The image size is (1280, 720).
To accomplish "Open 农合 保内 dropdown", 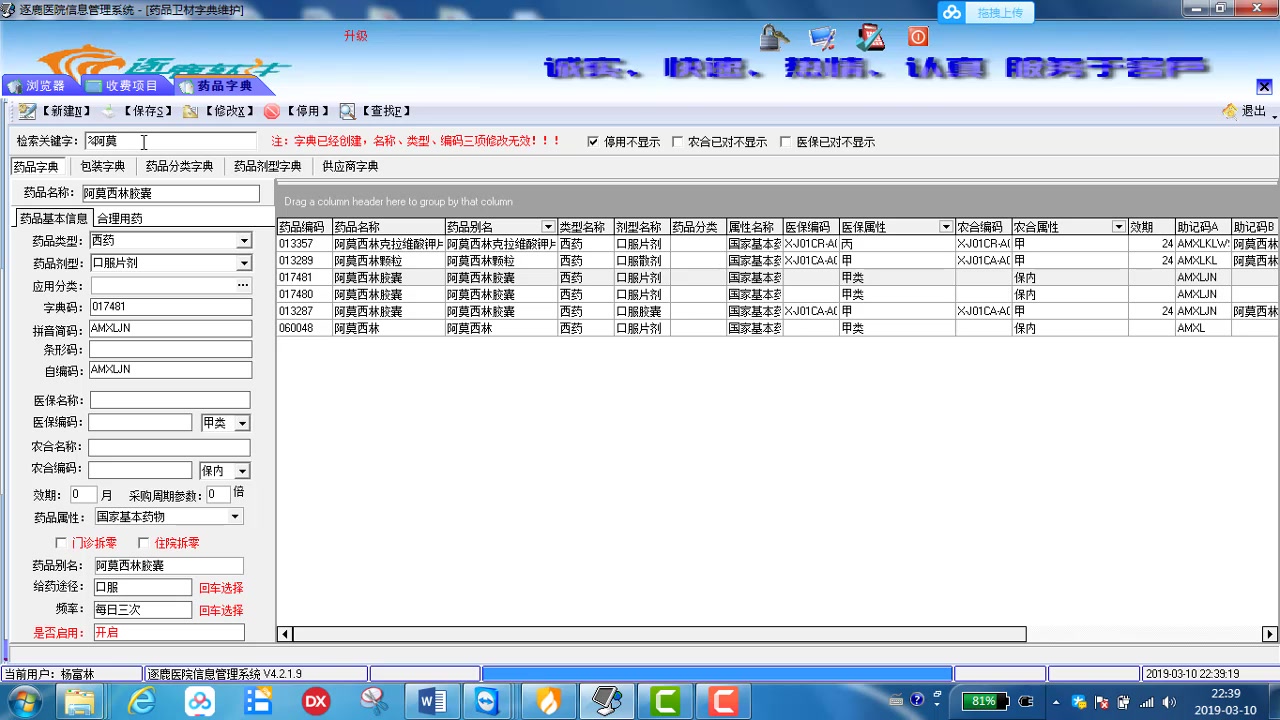I will 241,471.
